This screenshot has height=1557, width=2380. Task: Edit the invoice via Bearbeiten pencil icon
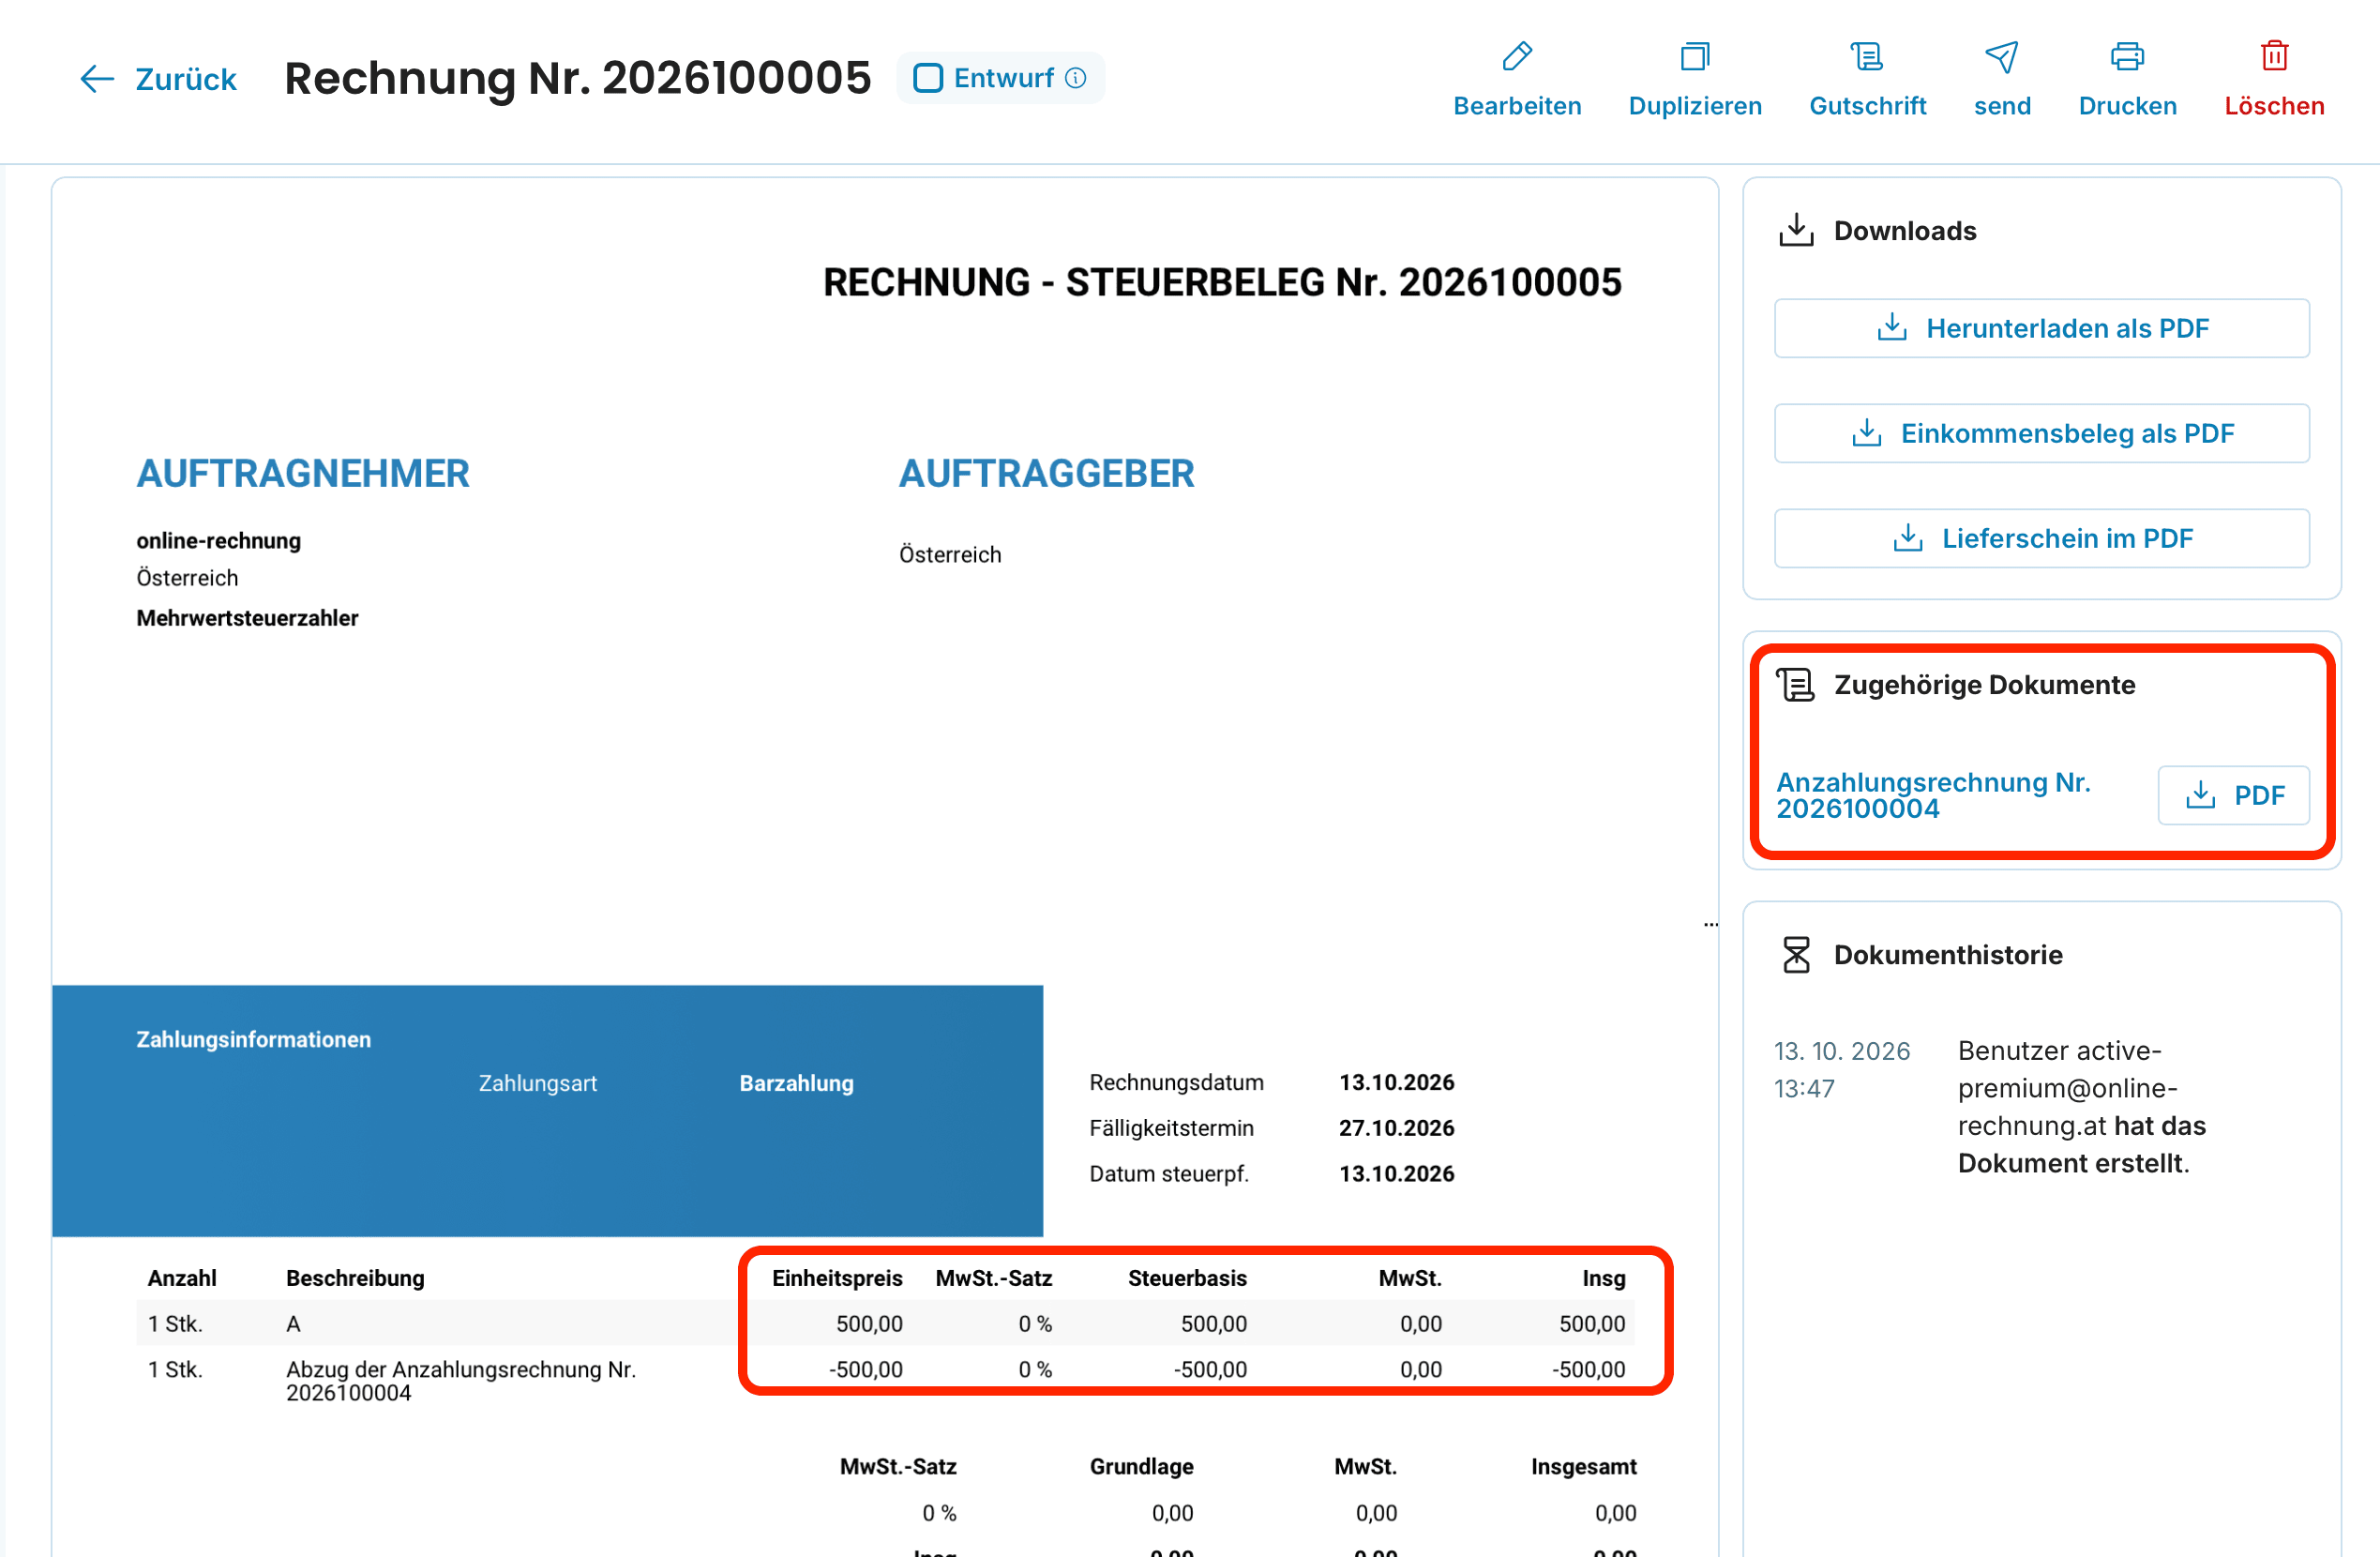point(1517,56)
